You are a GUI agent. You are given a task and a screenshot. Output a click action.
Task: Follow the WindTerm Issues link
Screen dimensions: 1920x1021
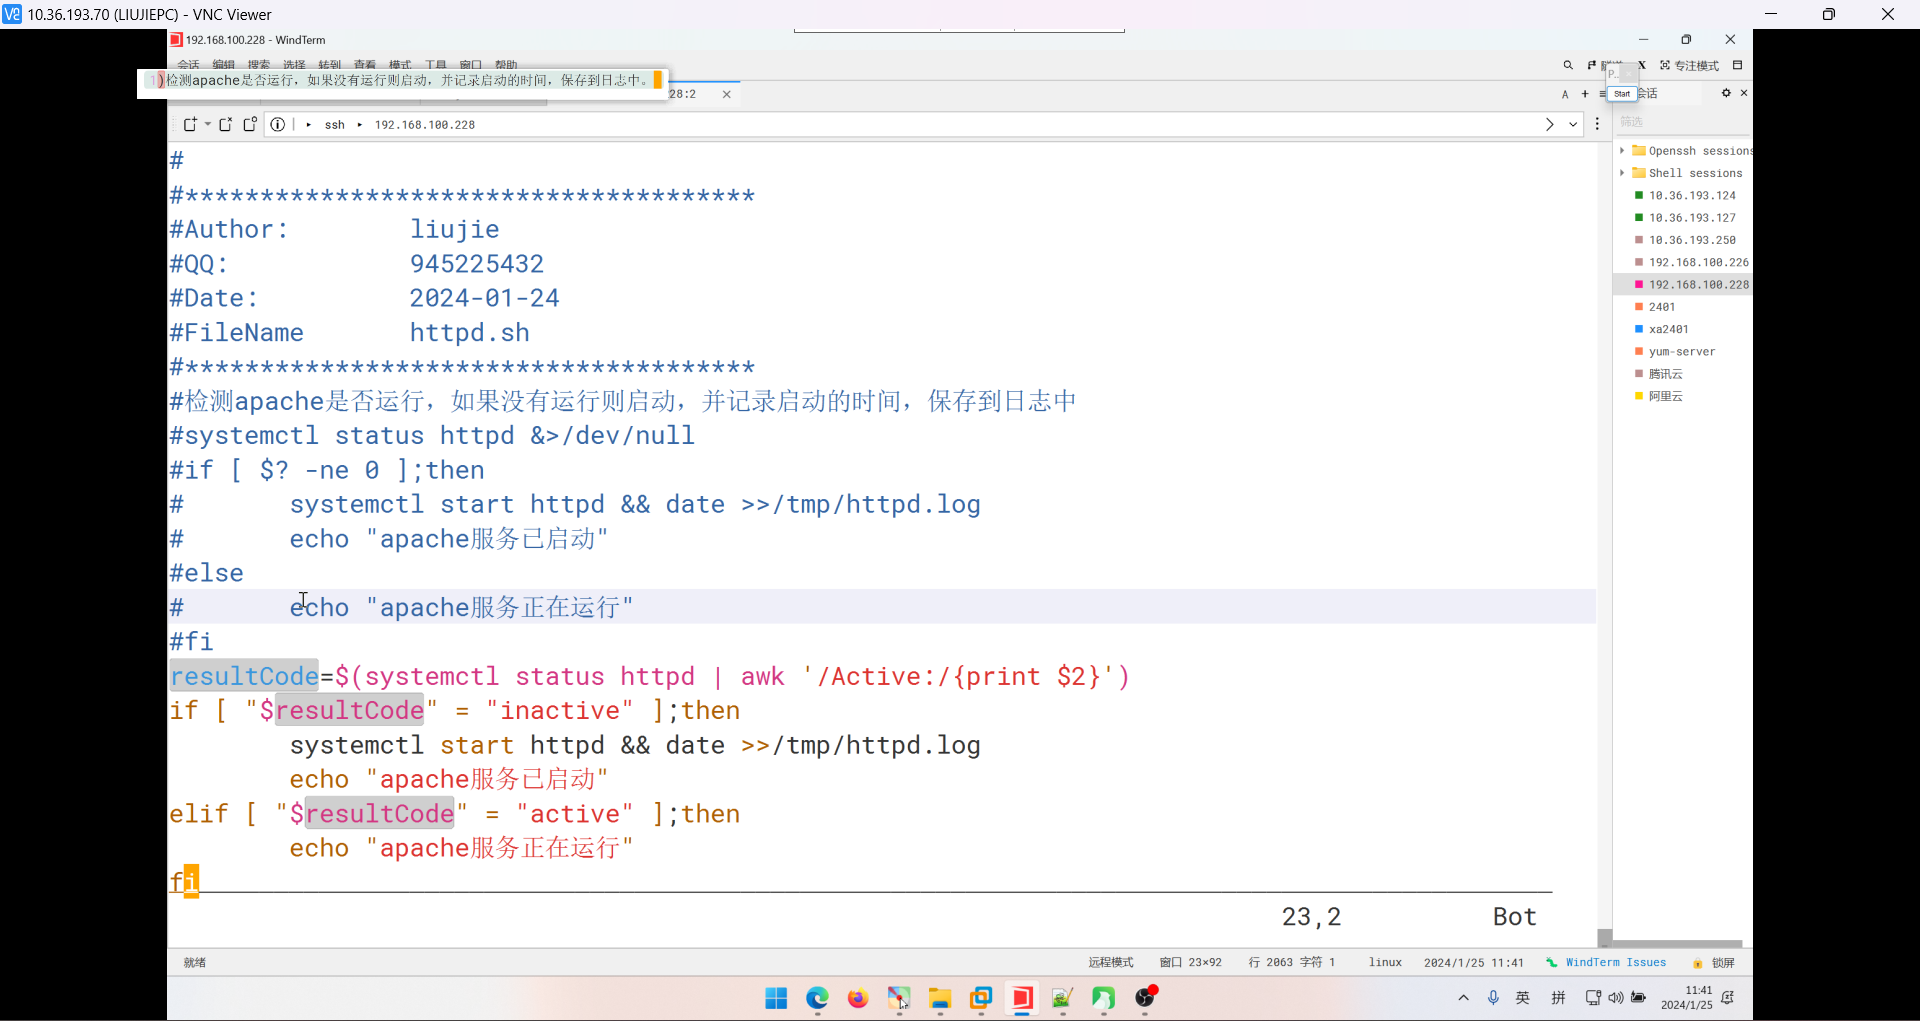(1614, 962)
